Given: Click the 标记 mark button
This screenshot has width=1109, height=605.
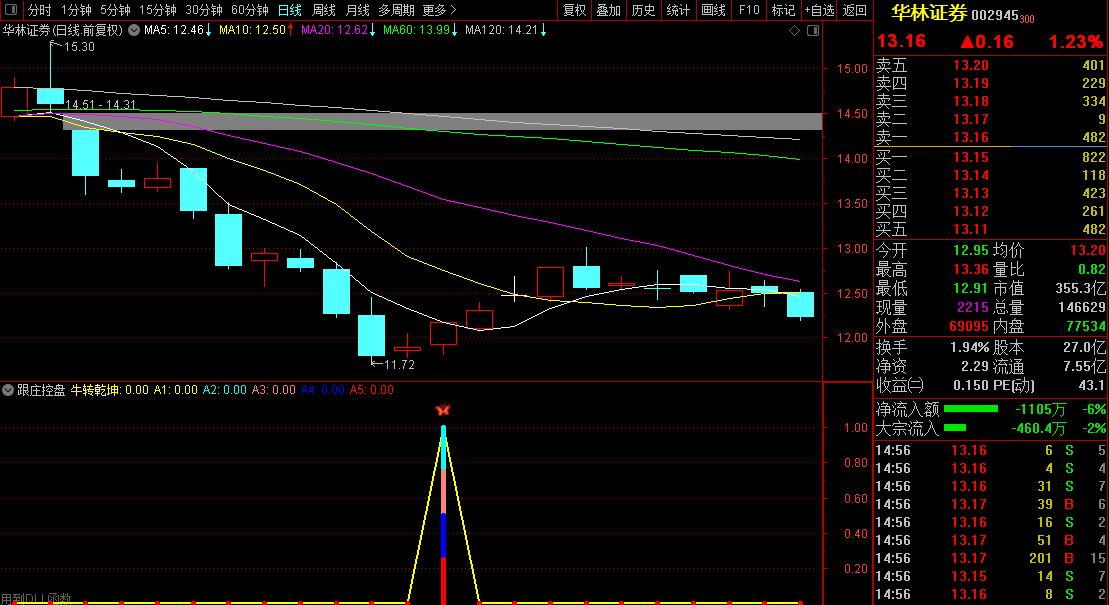Looking at the screenshot, I should tap(783, 10).
